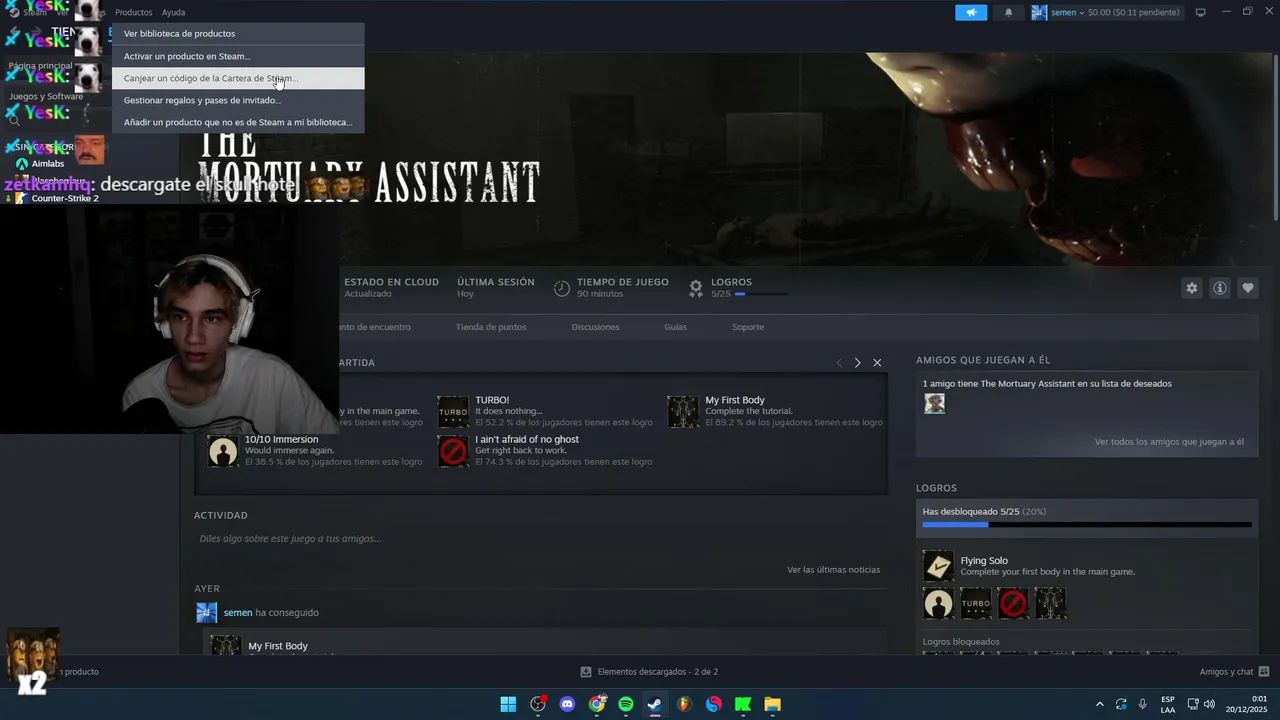
Task: Open Spotify from taskbar
Action: point(626,704)
